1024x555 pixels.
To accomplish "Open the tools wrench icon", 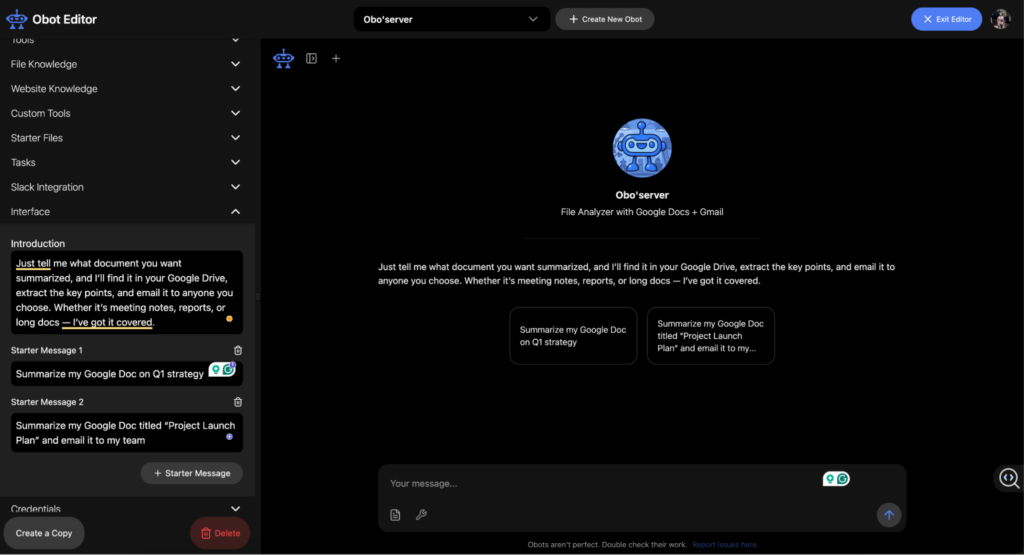I will click(x=421, y=515).
